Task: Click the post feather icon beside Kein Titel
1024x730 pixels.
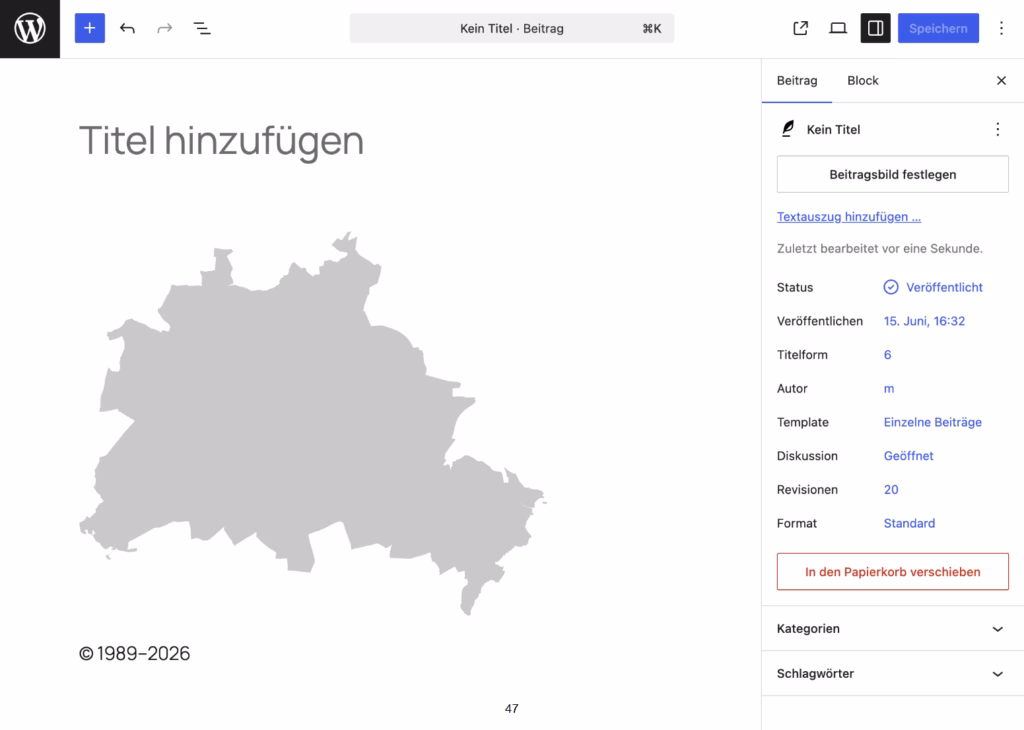Action: (788, 129)
